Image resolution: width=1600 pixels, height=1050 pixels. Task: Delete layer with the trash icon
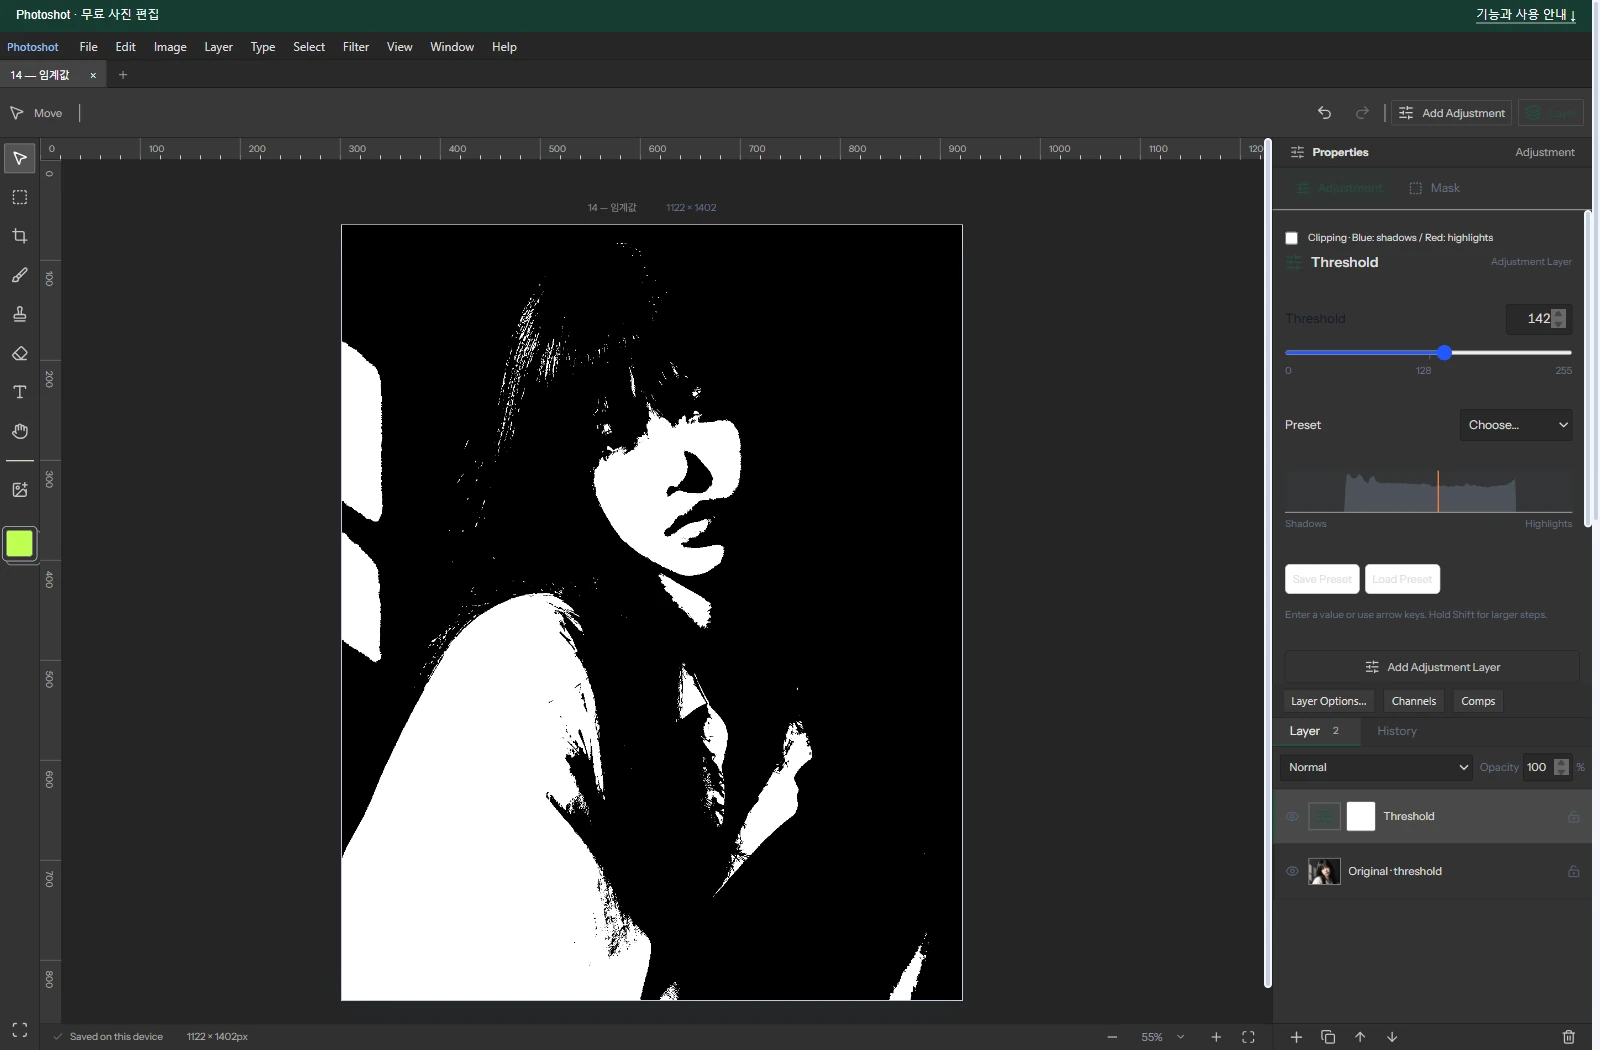coord(1568,1037)
